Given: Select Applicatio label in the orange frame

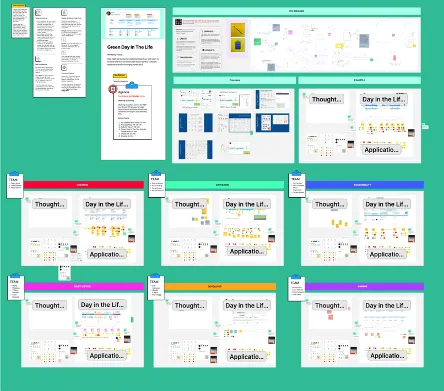Looking at the screenshot, I should click(x=247, y=357).
